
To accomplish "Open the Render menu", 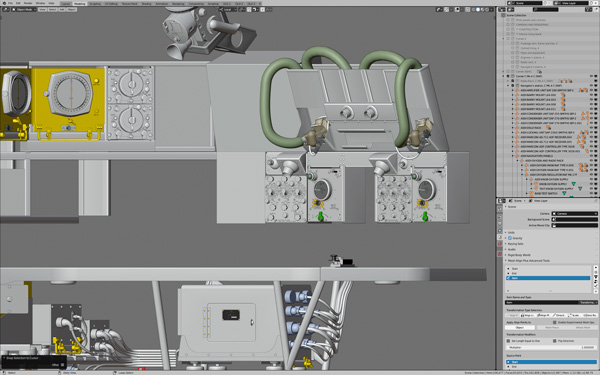I will click(x=28, y=3).
